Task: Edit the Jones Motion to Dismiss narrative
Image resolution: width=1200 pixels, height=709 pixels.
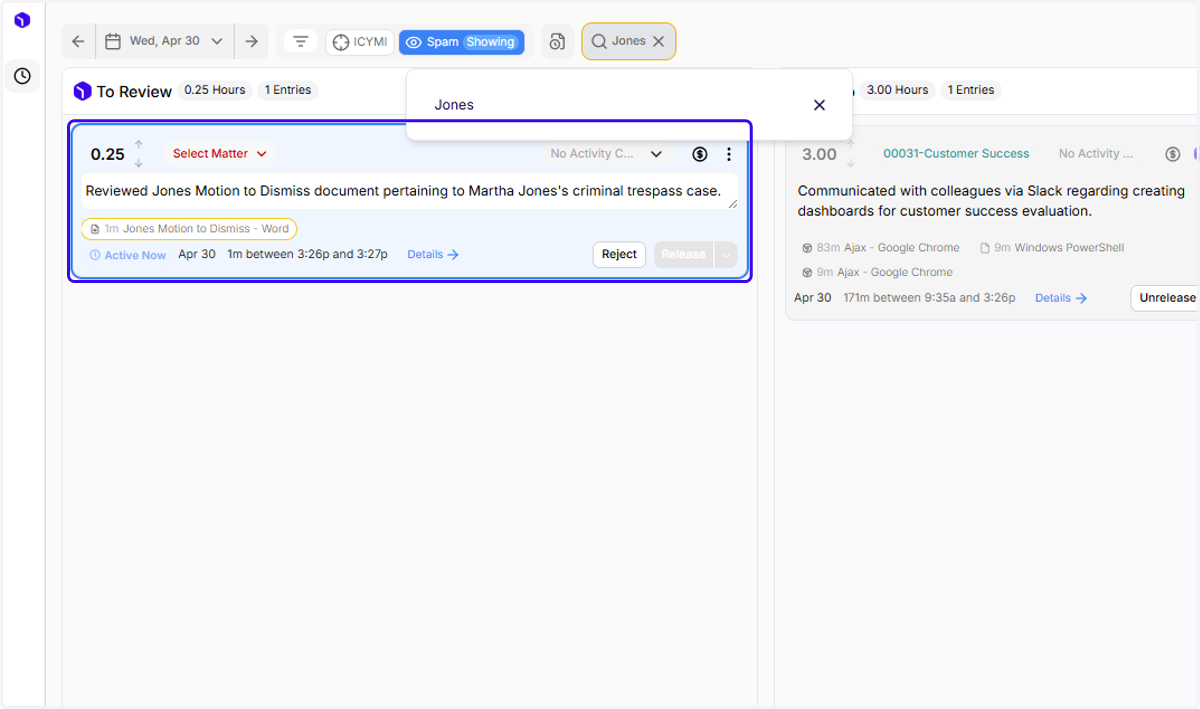Action: click(409, 191)
